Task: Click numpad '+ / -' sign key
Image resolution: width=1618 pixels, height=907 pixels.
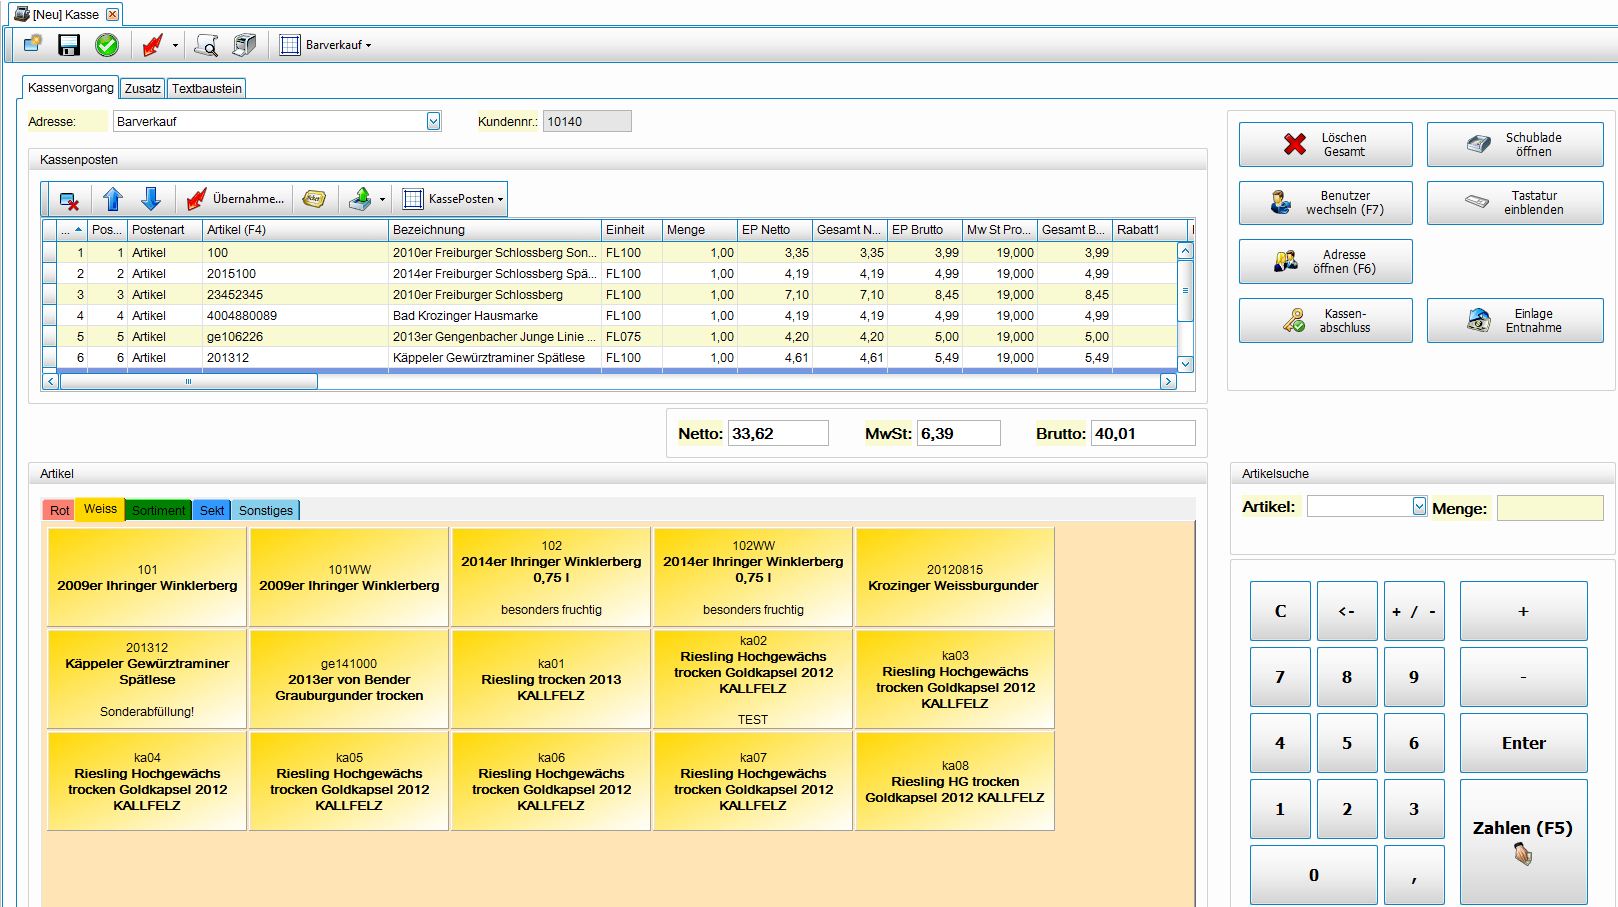Action: point(1414,611)
